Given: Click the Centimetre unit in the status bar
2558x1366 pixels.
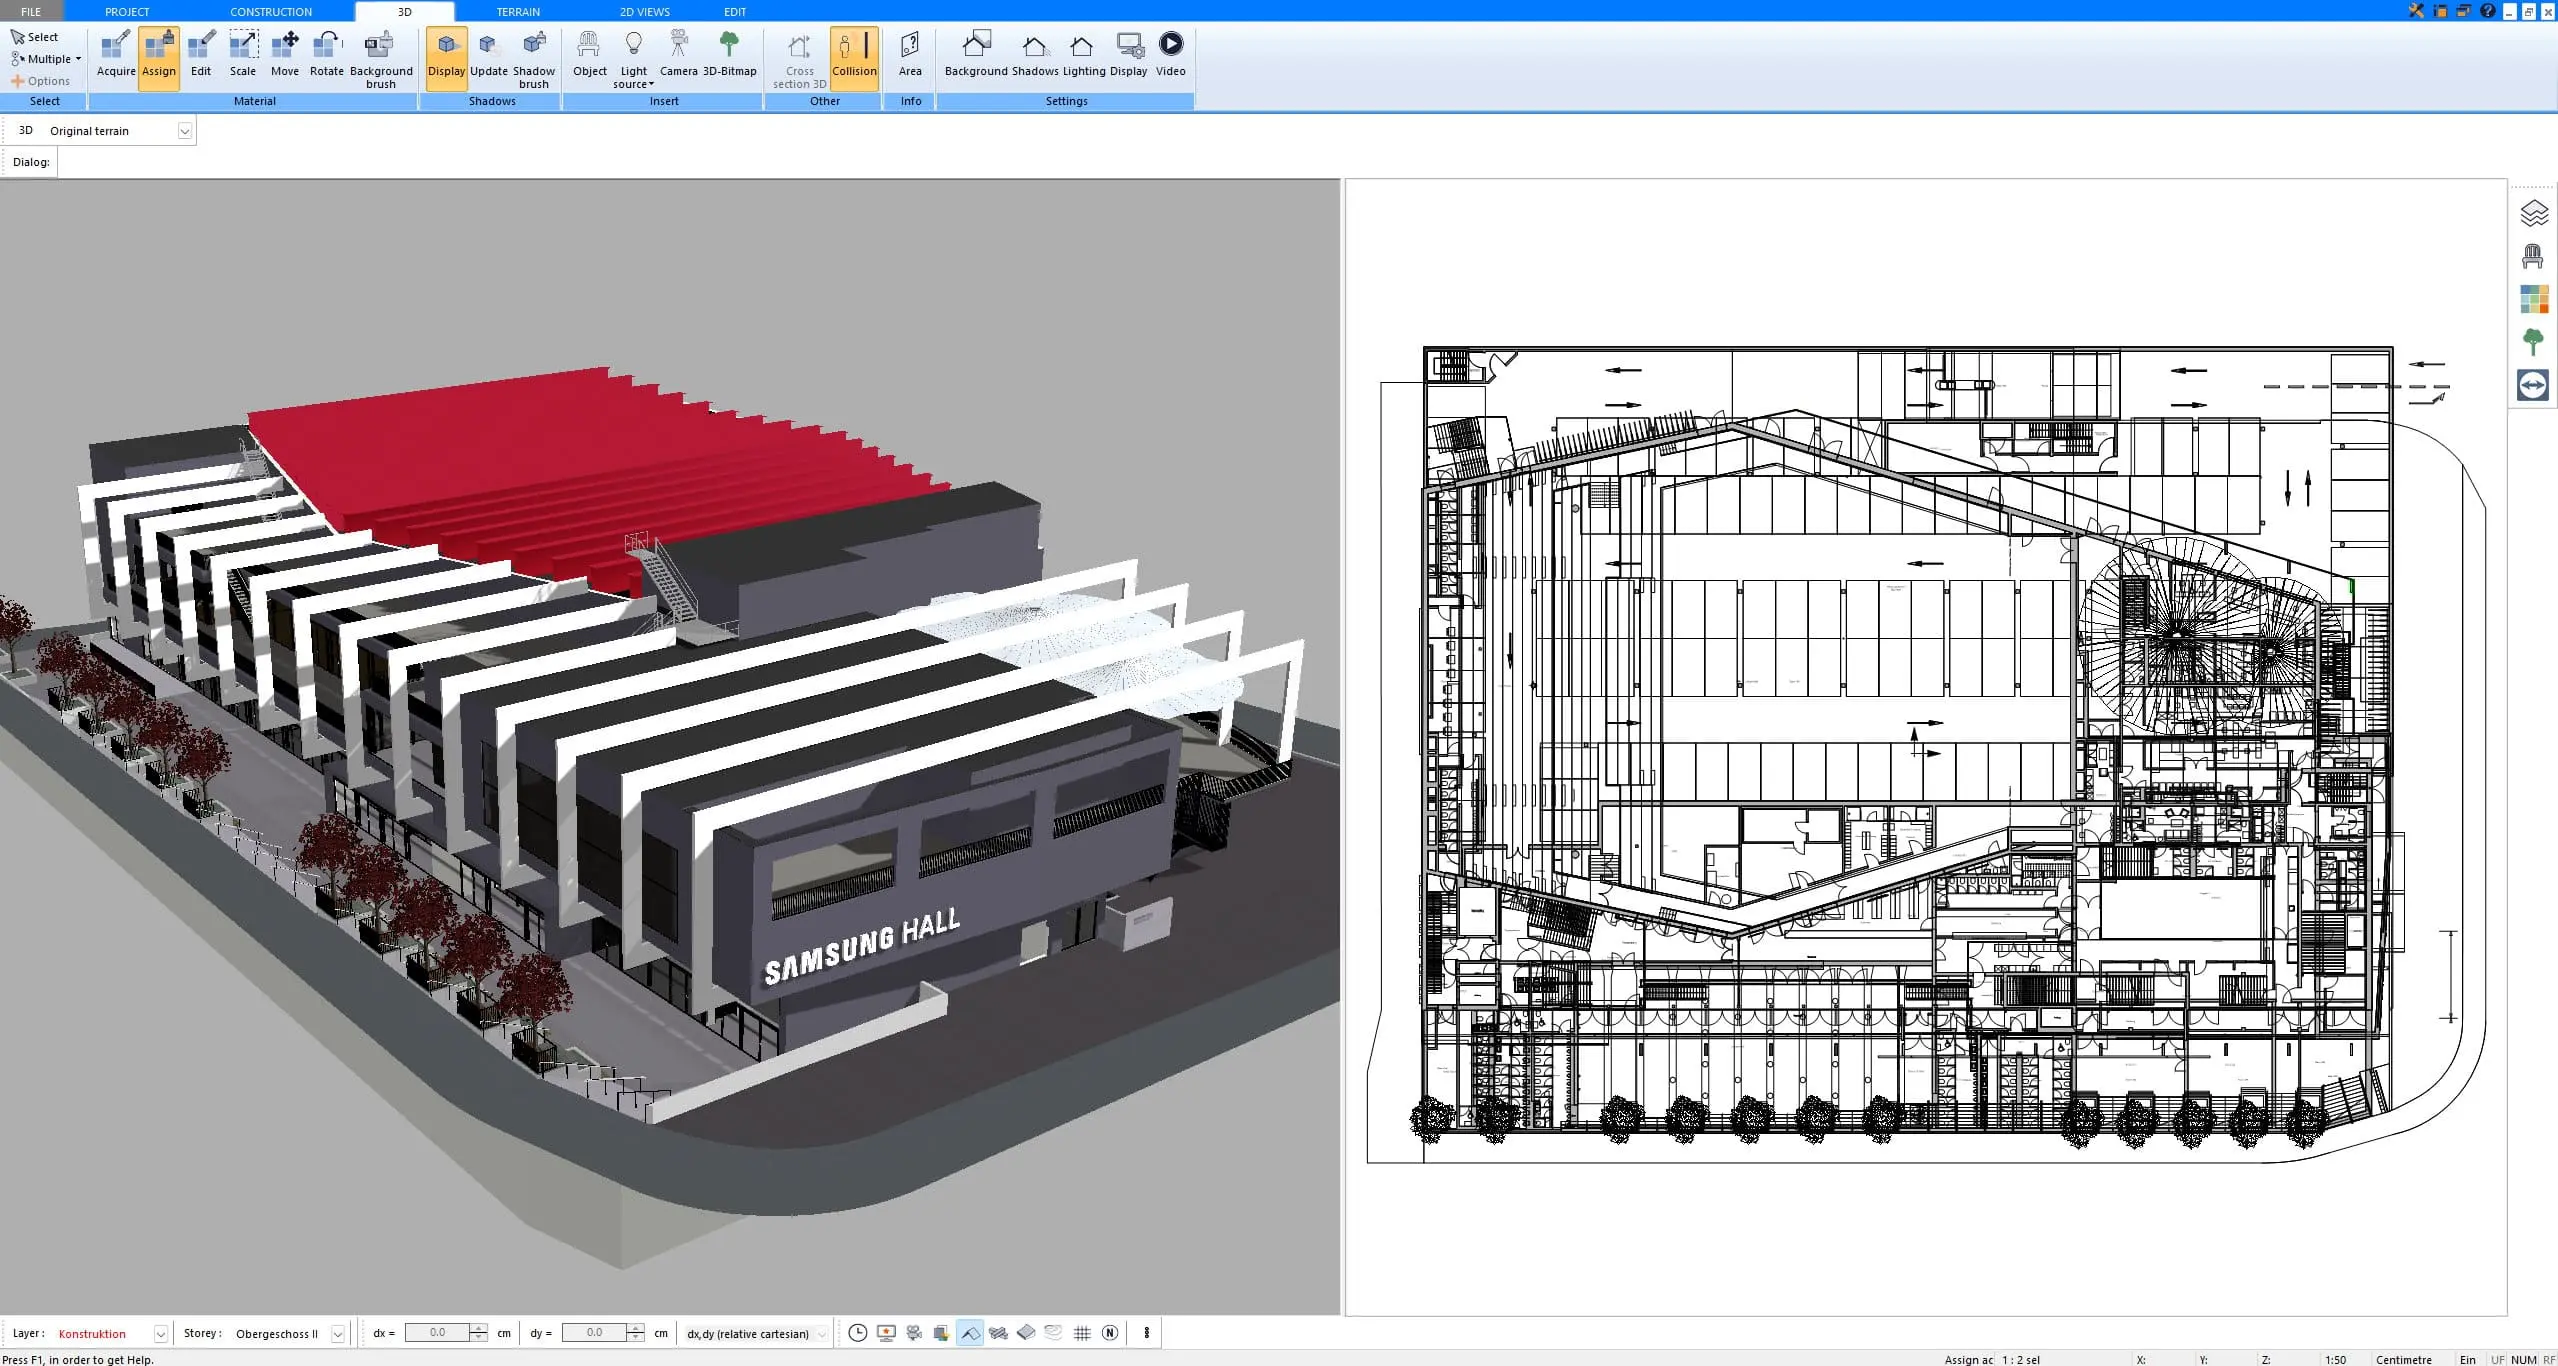Looking at the screenshot, I should tap(2403, 1360).
